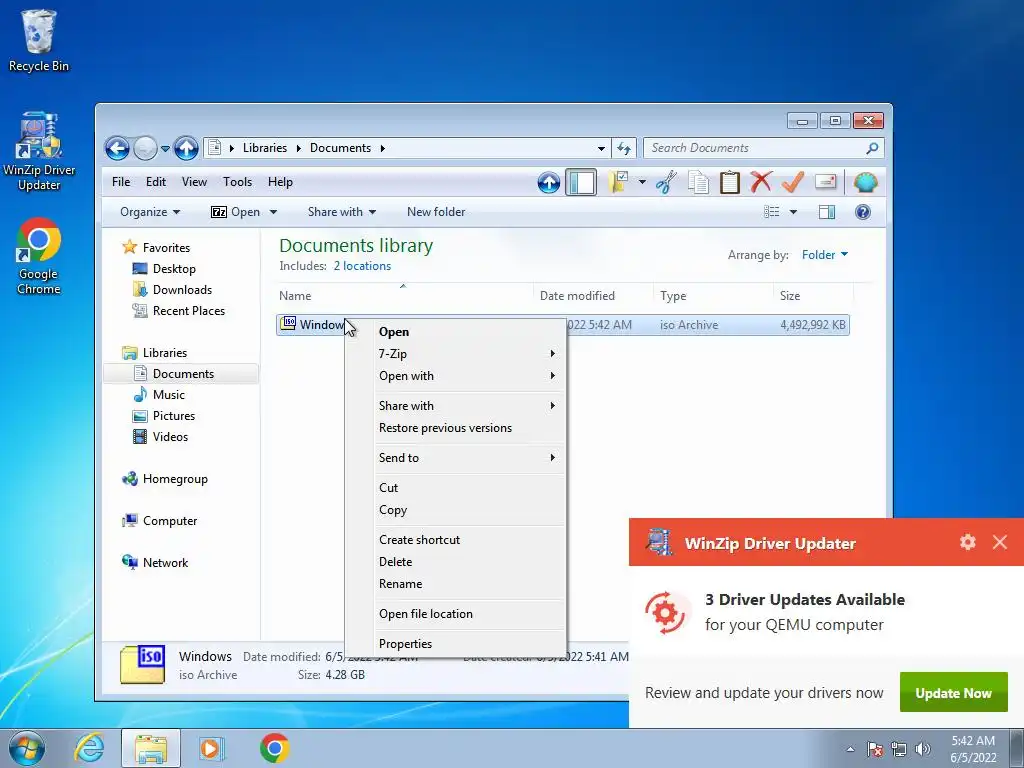This screenshot has width=1024, height=768.
Task: Open the Share with command dropdown
Action: click(x=342, y=212)
